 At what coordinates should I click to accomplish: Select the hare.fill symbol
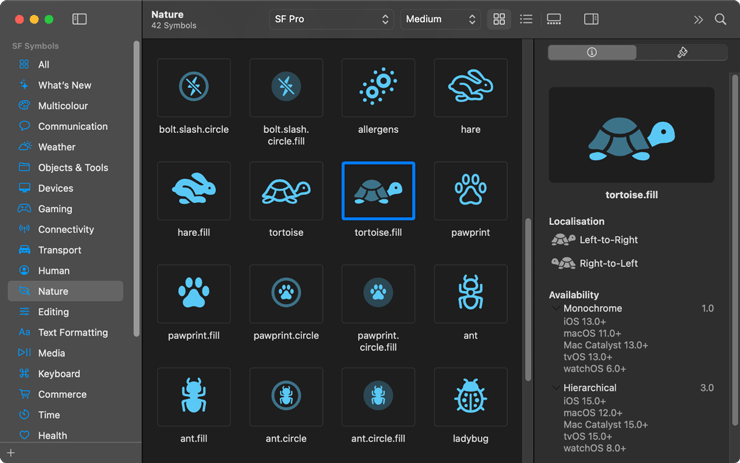[193, 191]
